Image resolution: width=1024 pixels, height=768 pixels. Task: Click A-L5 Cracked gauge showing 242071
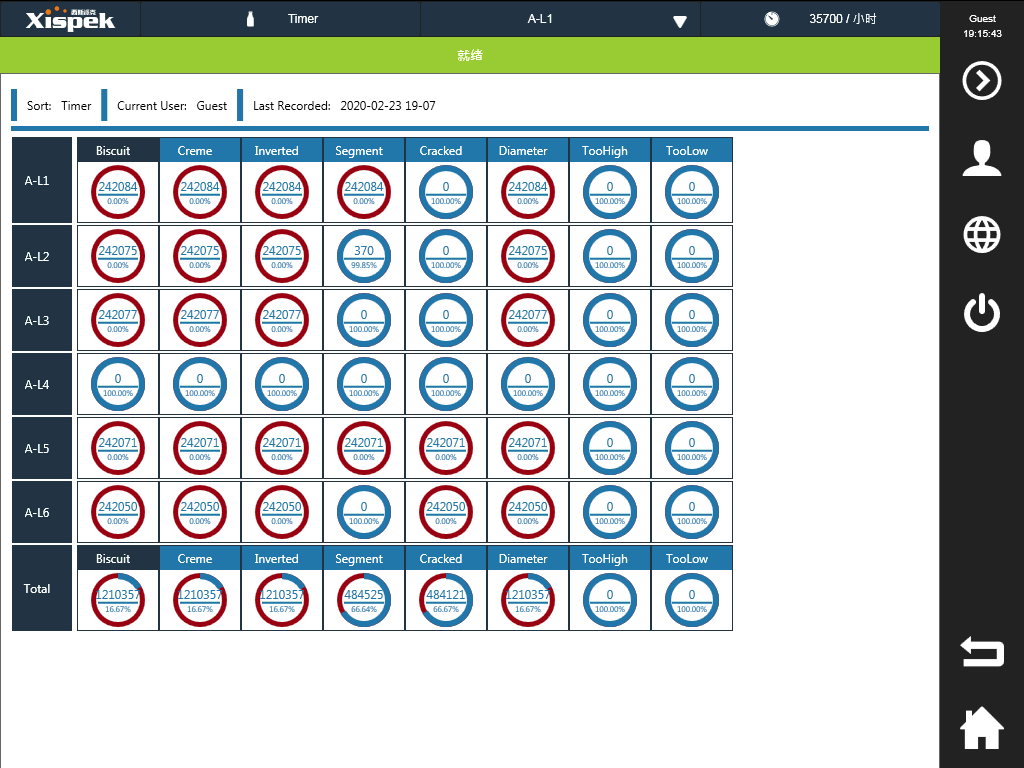point(446,448)
